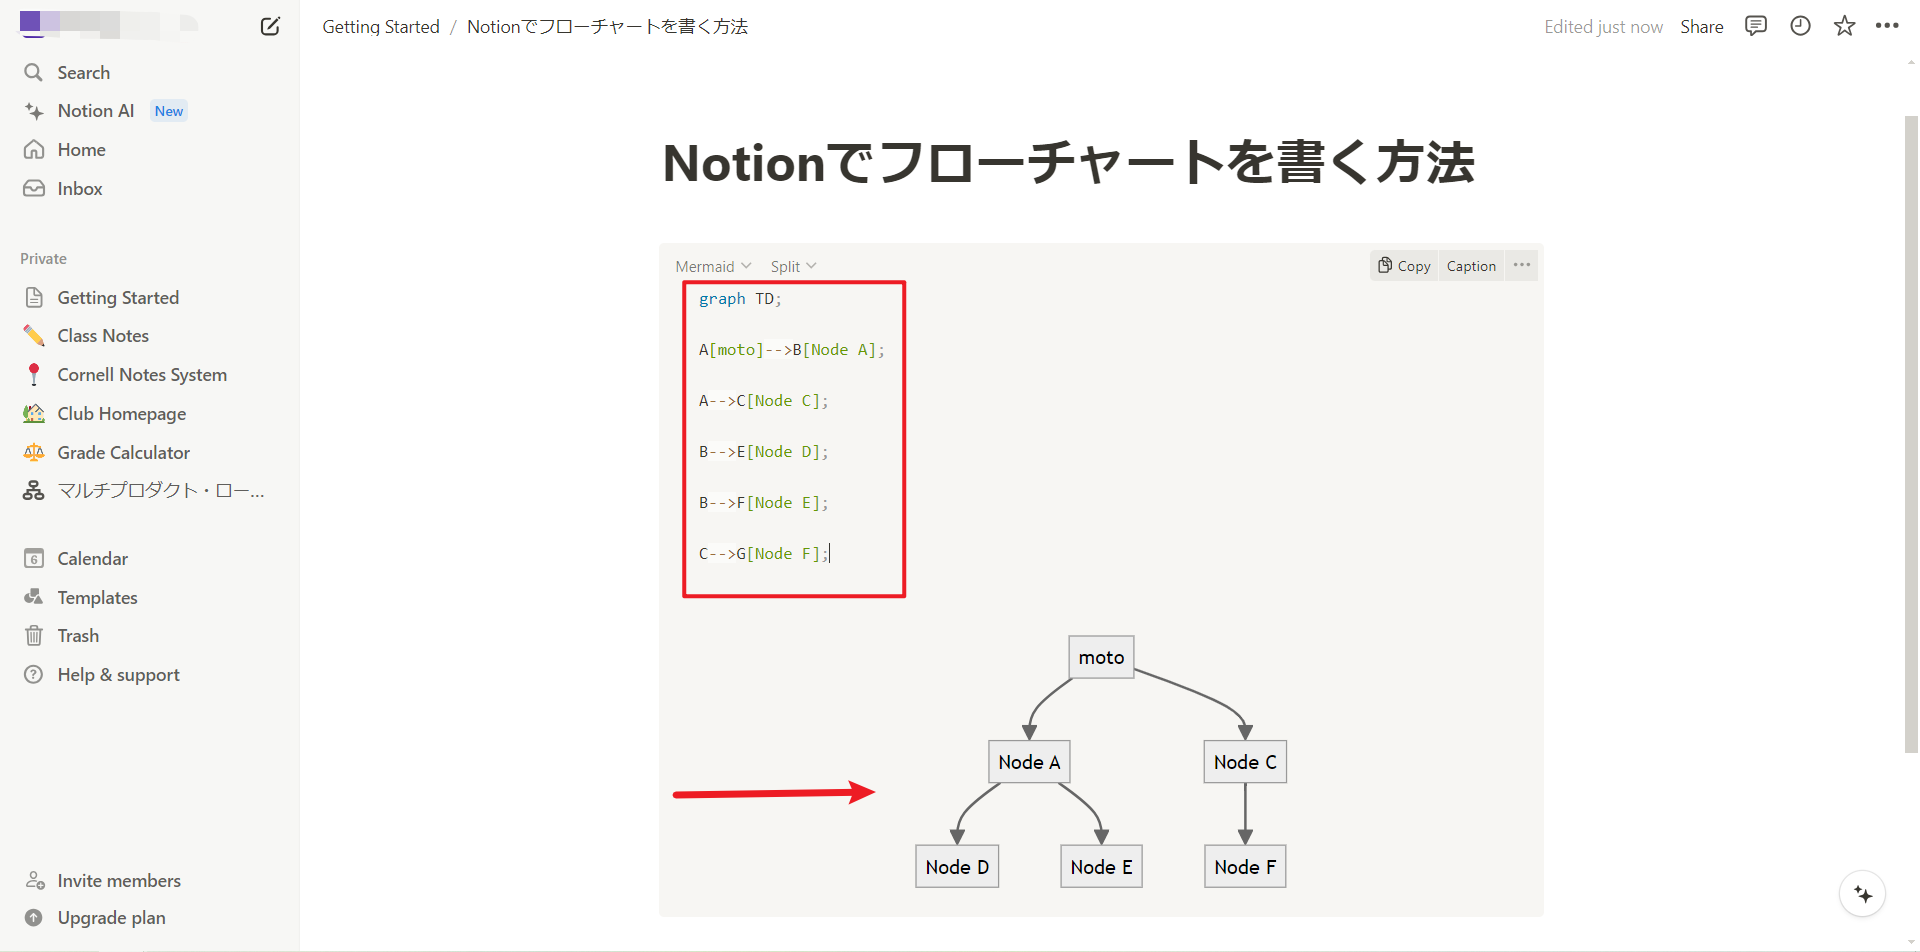Screen dimensions: 1920x952
Task: Open Trash from the sidebar
Action: point(78,636)
